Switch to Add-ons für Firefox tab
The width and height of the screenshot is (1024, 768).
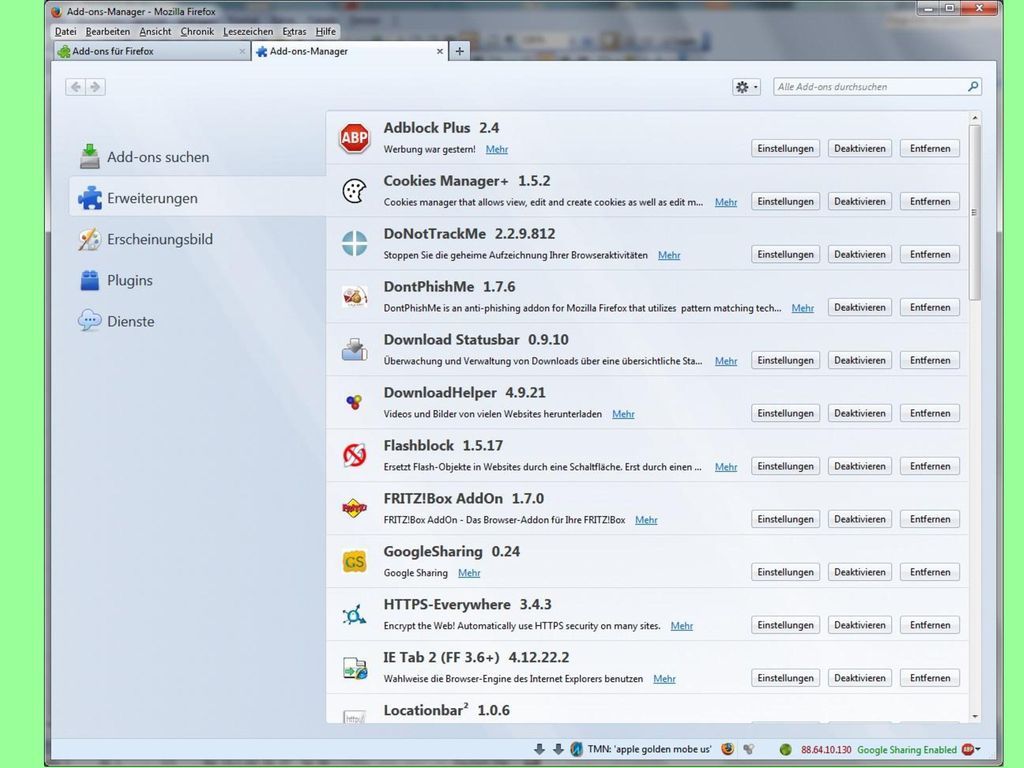click(152, 51)
